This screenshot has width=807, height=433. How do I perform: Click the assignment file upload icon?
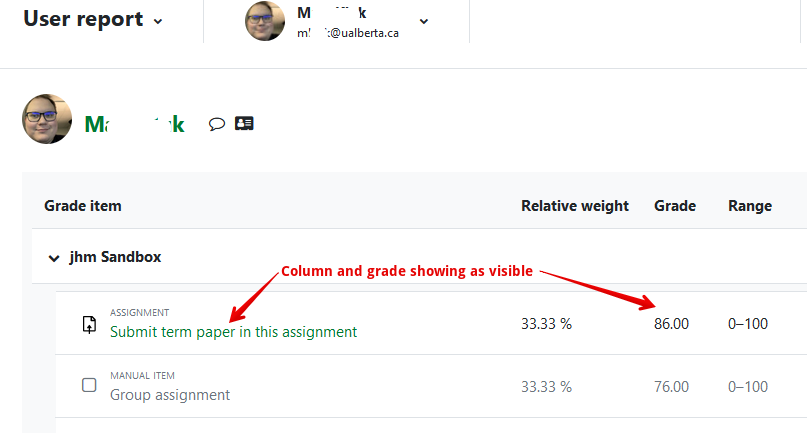tap(89, 324)
